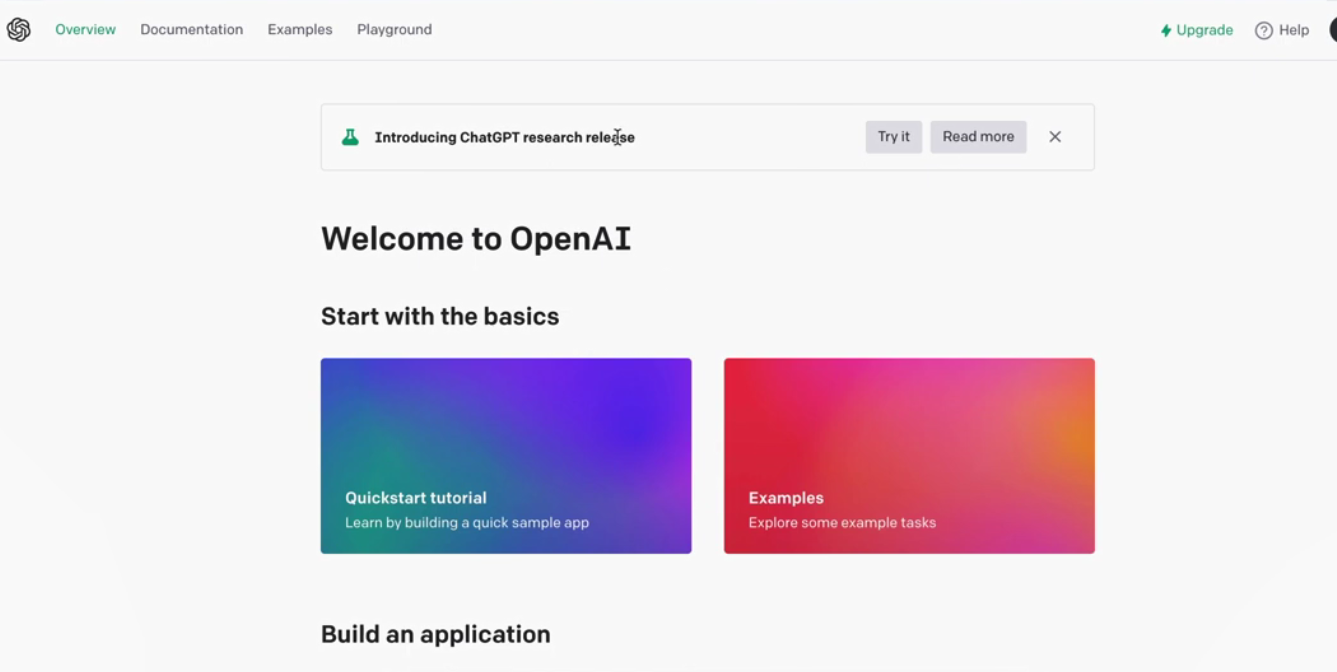Dismiss the ChatGPT announcement banner

pyautogui.click(x=1055, y=137)
